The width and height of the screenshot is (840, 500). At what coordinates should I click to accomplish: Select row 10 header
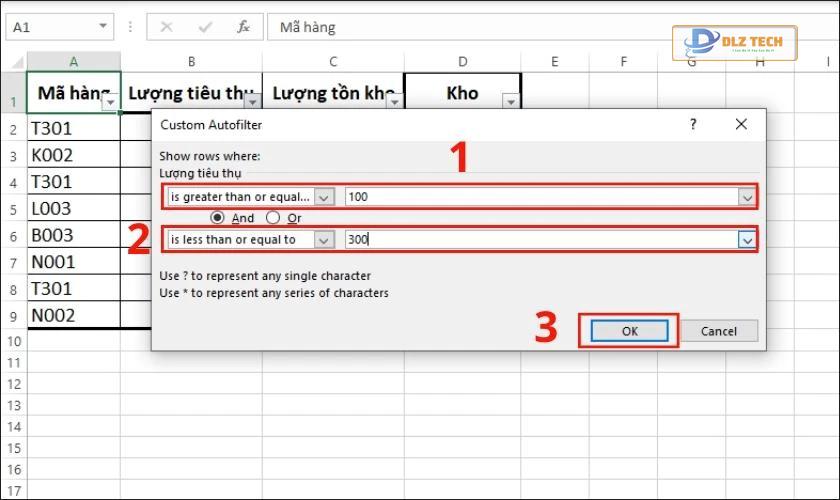(x=13, y=341)
